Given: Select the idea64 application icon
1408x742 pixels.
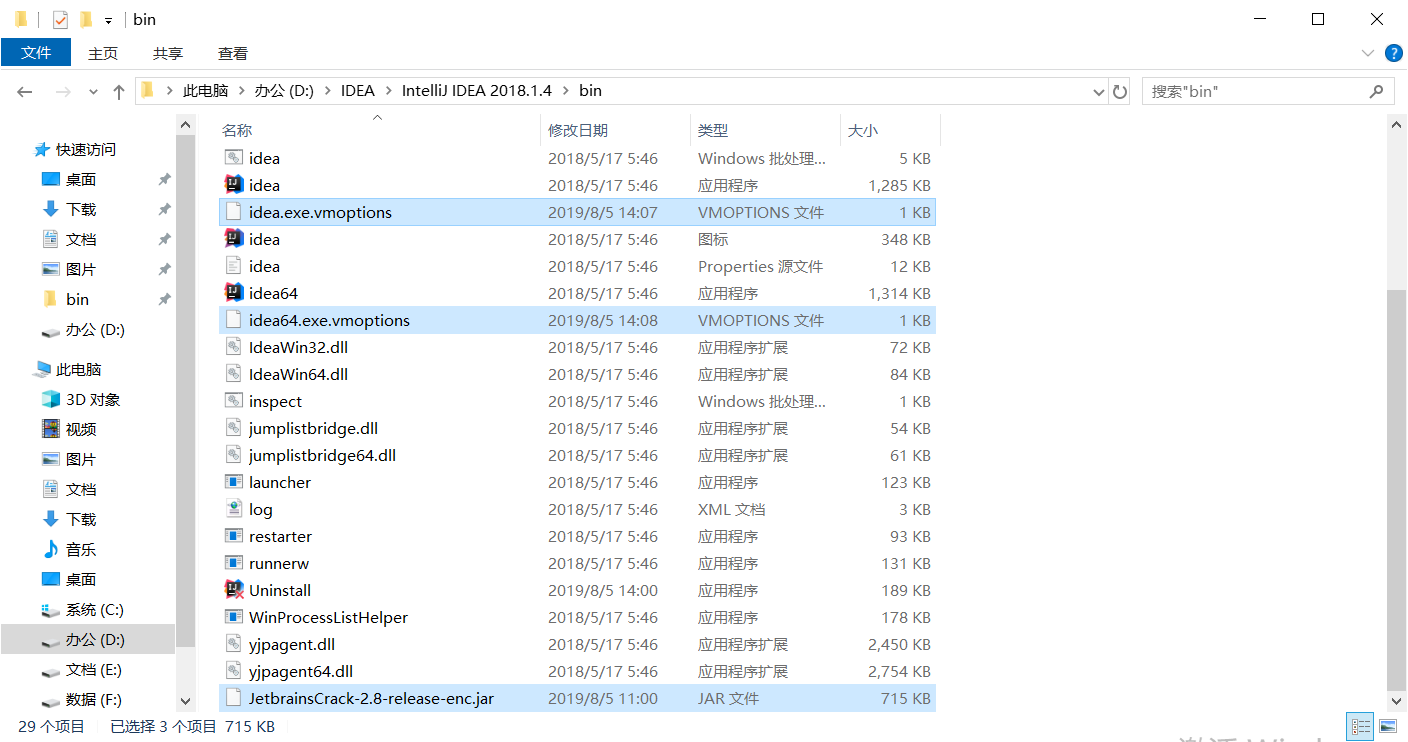Looking at the screenshot, I should pos(233,293).
